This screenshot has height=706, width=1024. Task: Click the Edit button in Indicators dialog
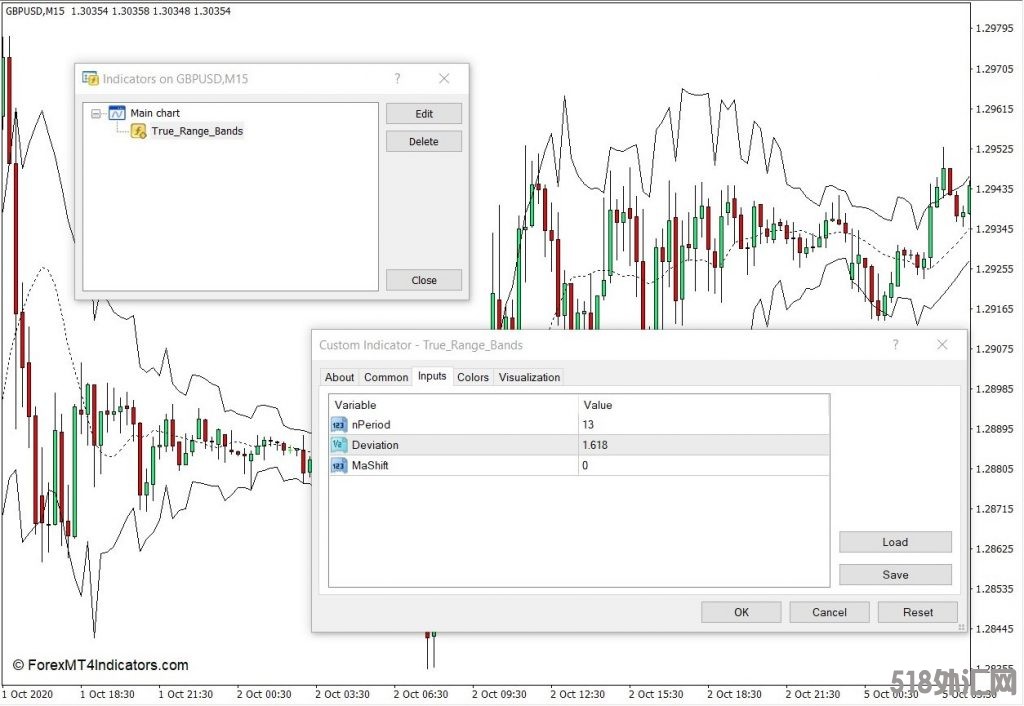click(424, 114)
